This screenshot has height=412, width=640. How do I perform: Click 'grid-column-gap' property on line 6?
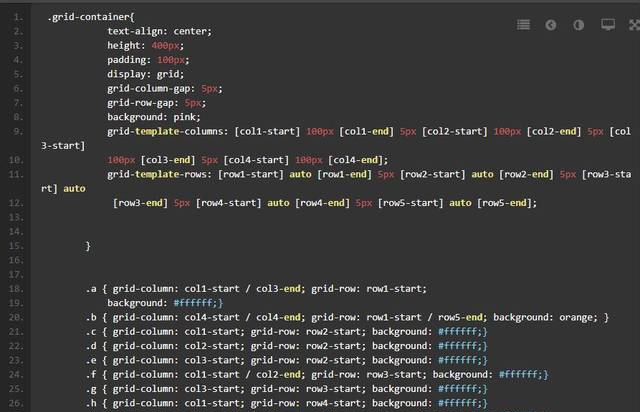[x=149, y=89]
